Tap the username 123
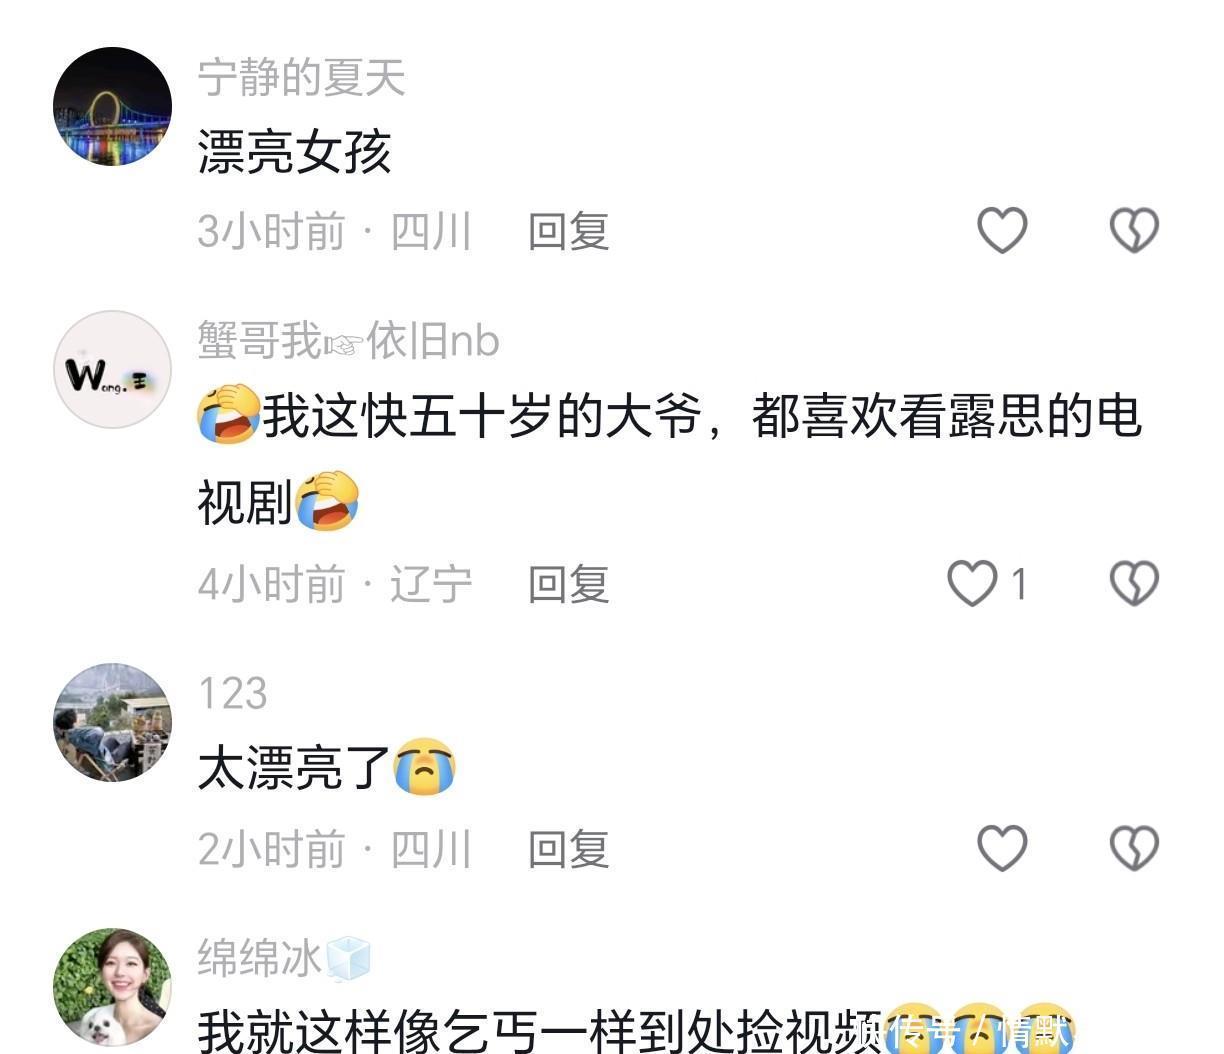 click(x=232, y=693)
